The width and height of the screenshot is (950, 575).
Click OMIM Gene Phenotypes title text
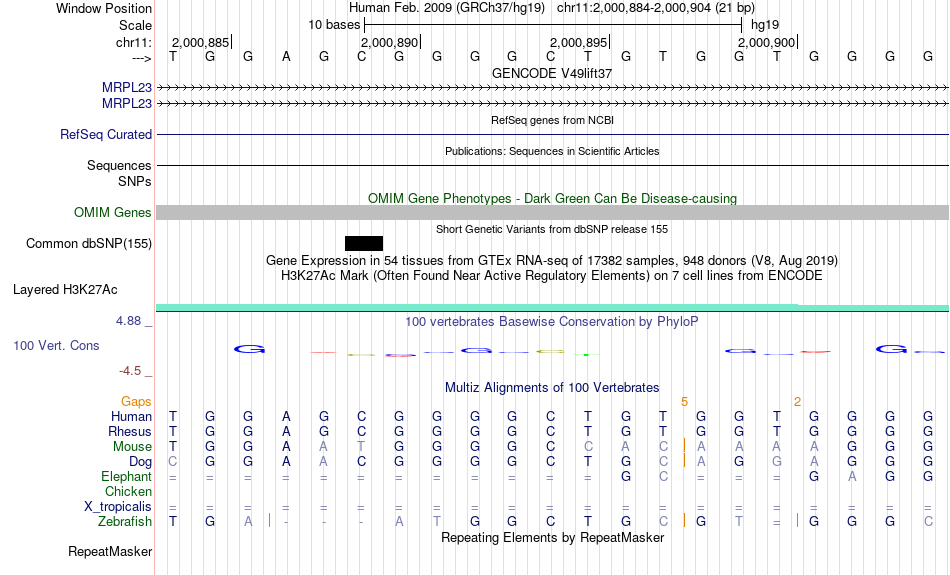pyautogui.click(x=552, y=198)
